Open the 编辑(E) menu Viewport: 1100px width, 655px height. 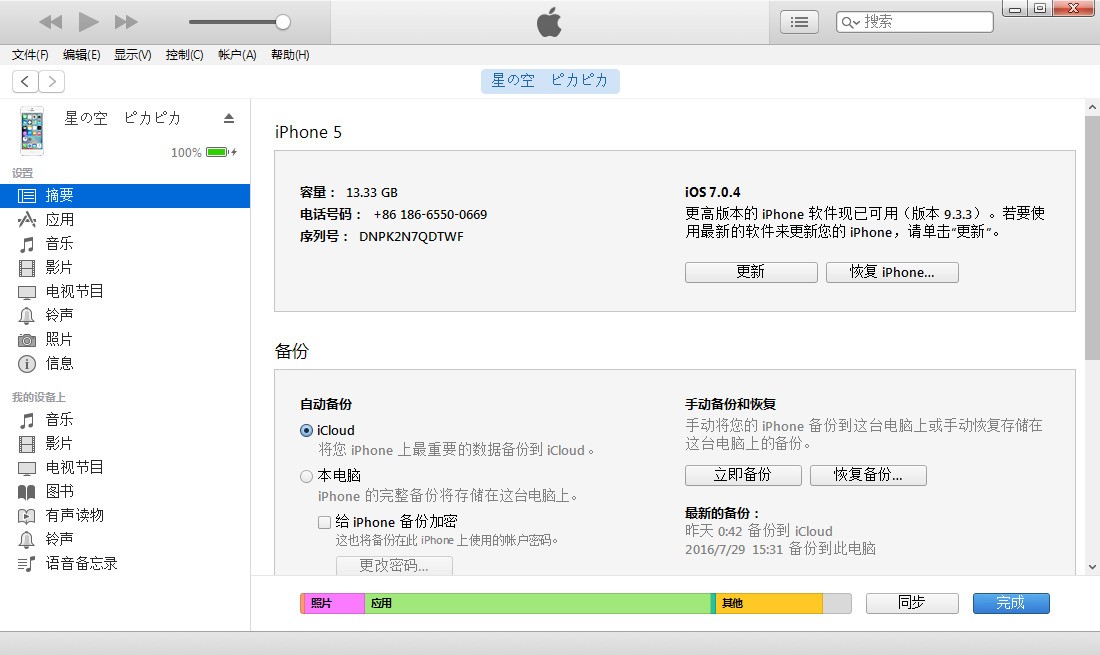(x=81, y=55)
